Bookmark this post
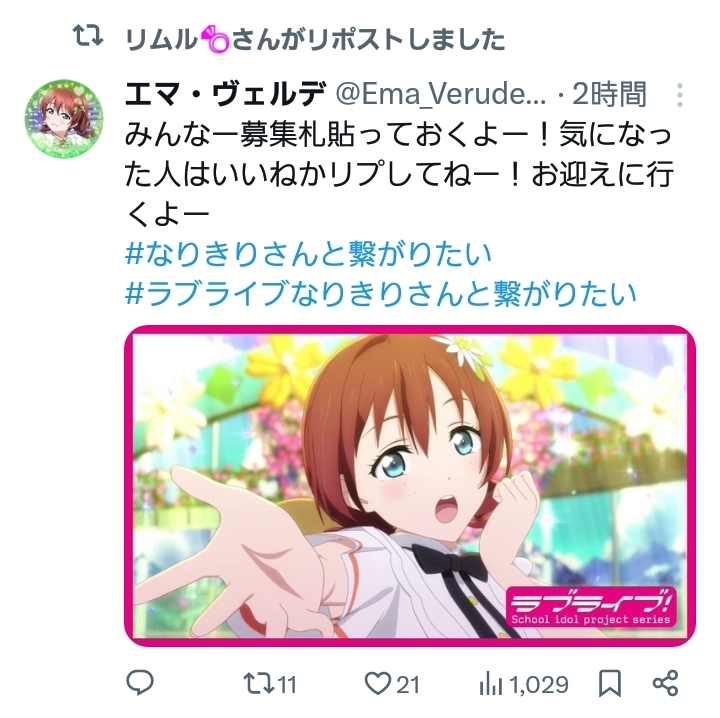The width and height of the screenshot is (720, 718). pyautogui.click(x=610, y=683)
